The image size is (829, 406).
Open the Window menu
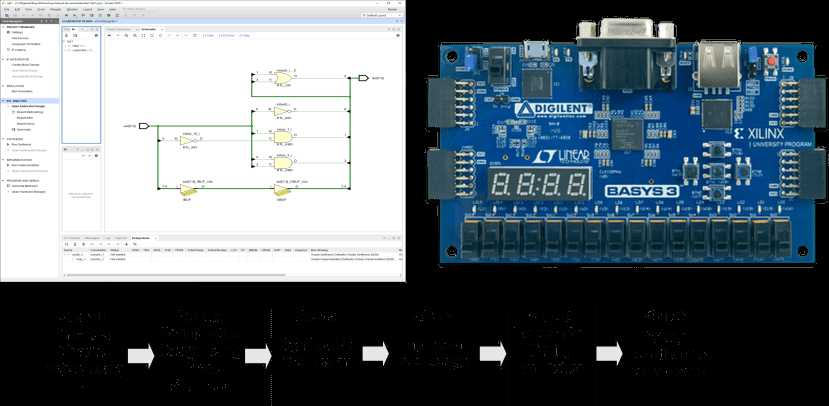coord(72,10)
